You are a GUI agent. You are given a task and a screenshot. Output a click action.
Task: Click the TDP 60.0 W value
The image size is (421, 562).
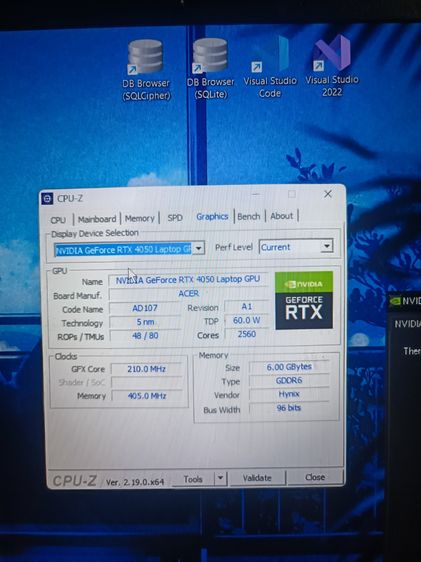pos(247,320)
